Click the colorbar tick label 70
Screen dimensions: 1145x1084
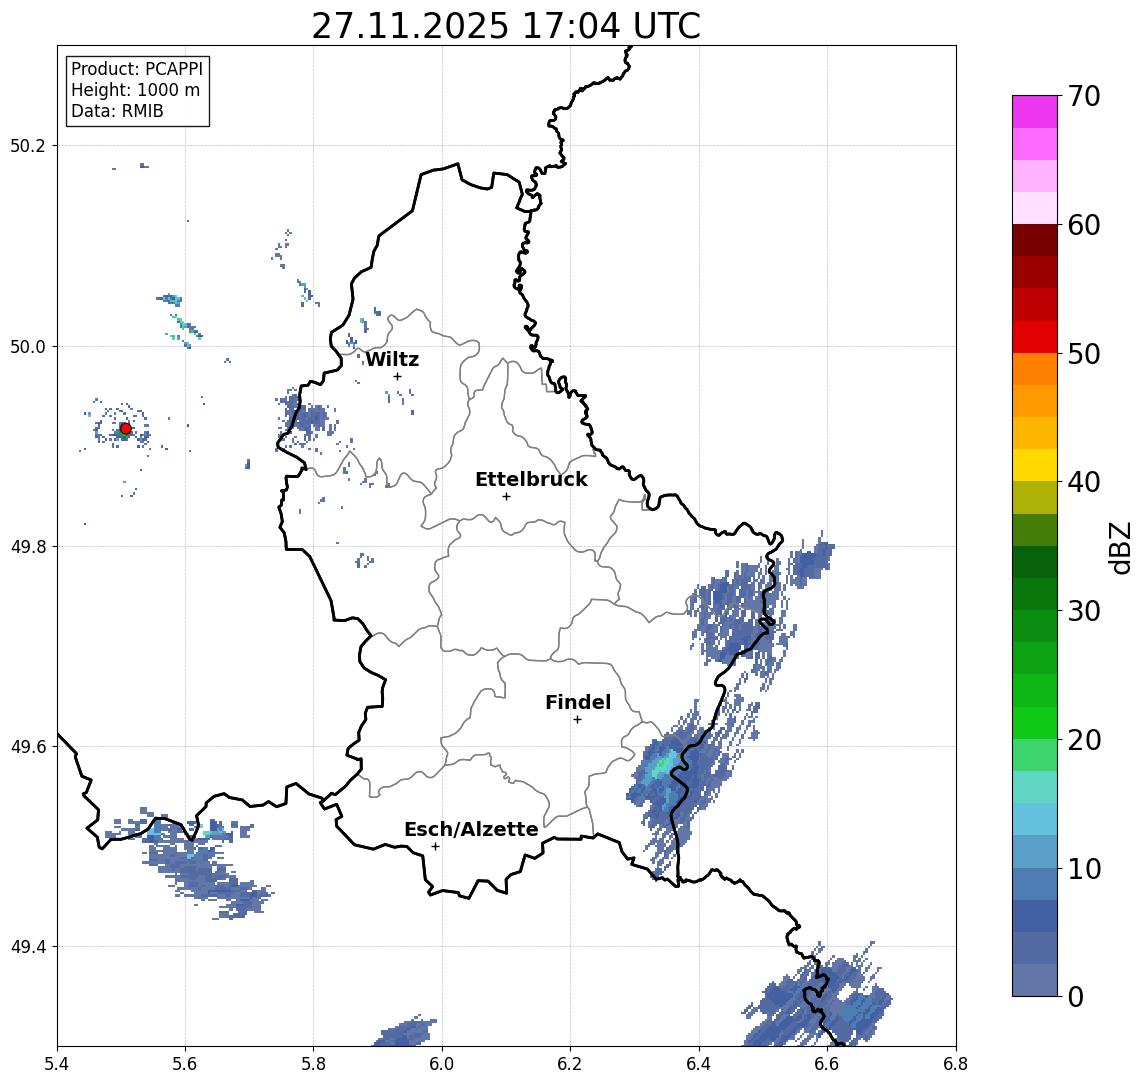1084,96
